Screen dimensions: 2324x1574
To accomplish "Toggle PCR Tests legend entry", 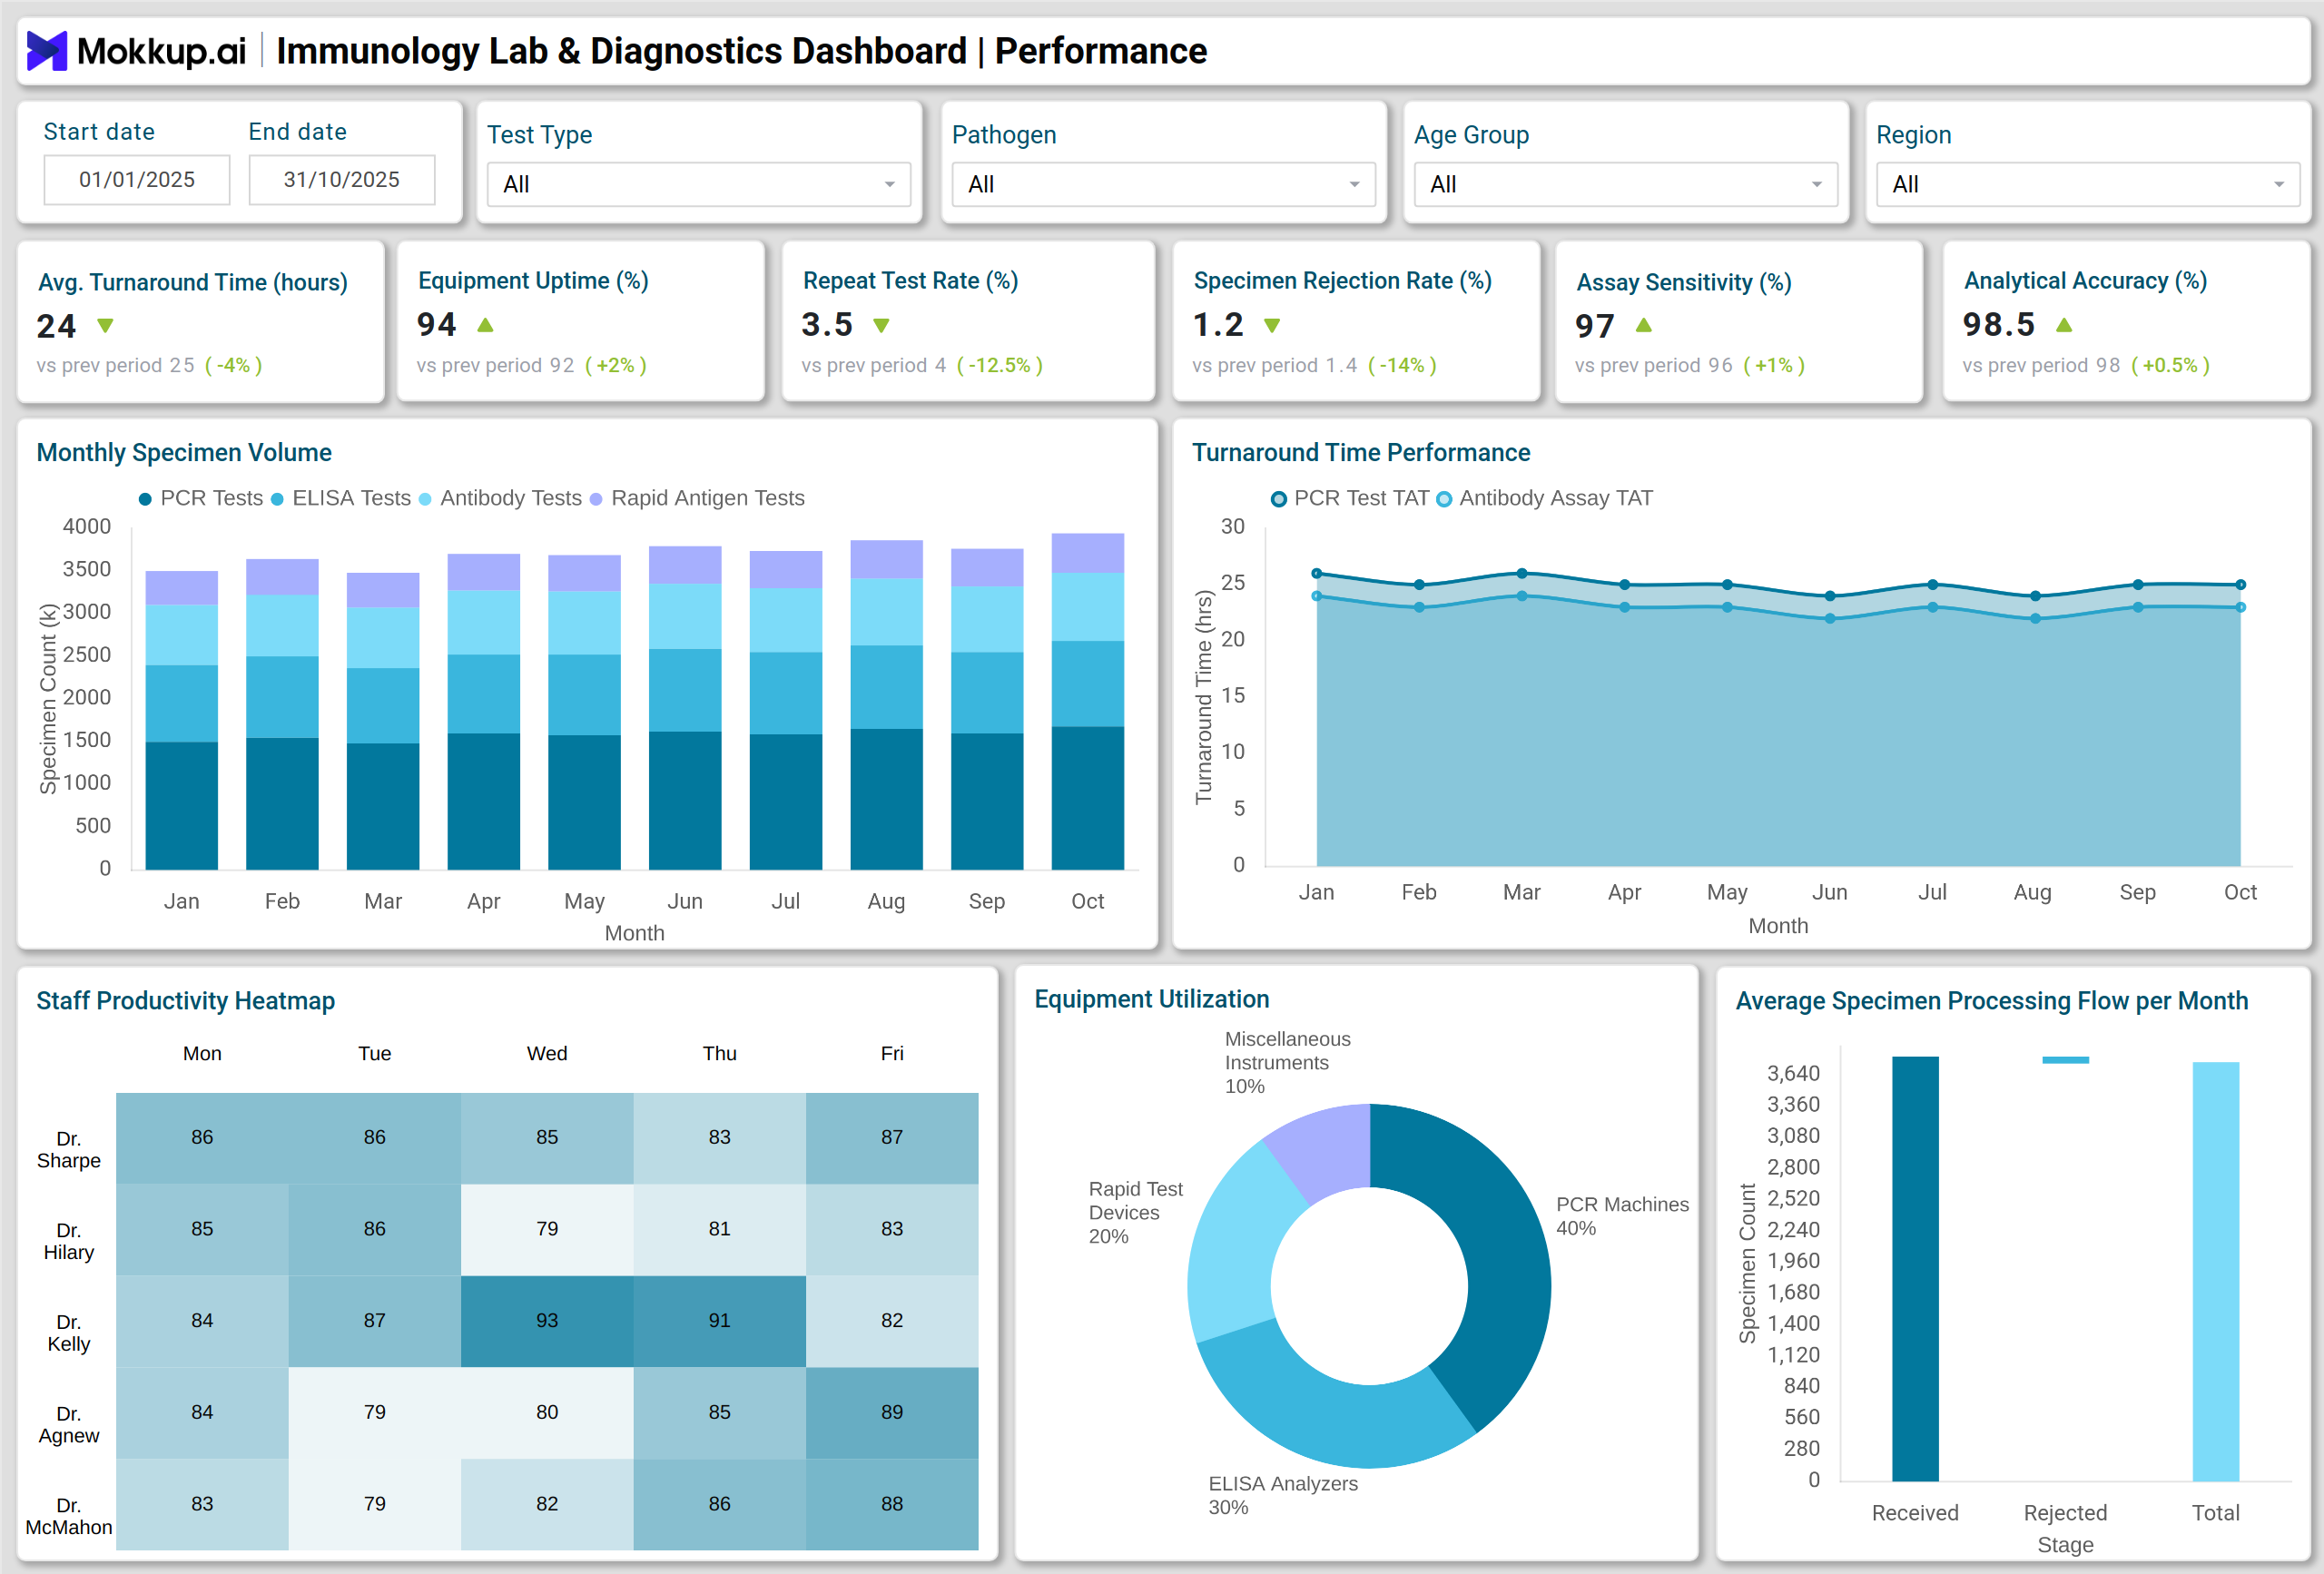I will coord(200,498).
